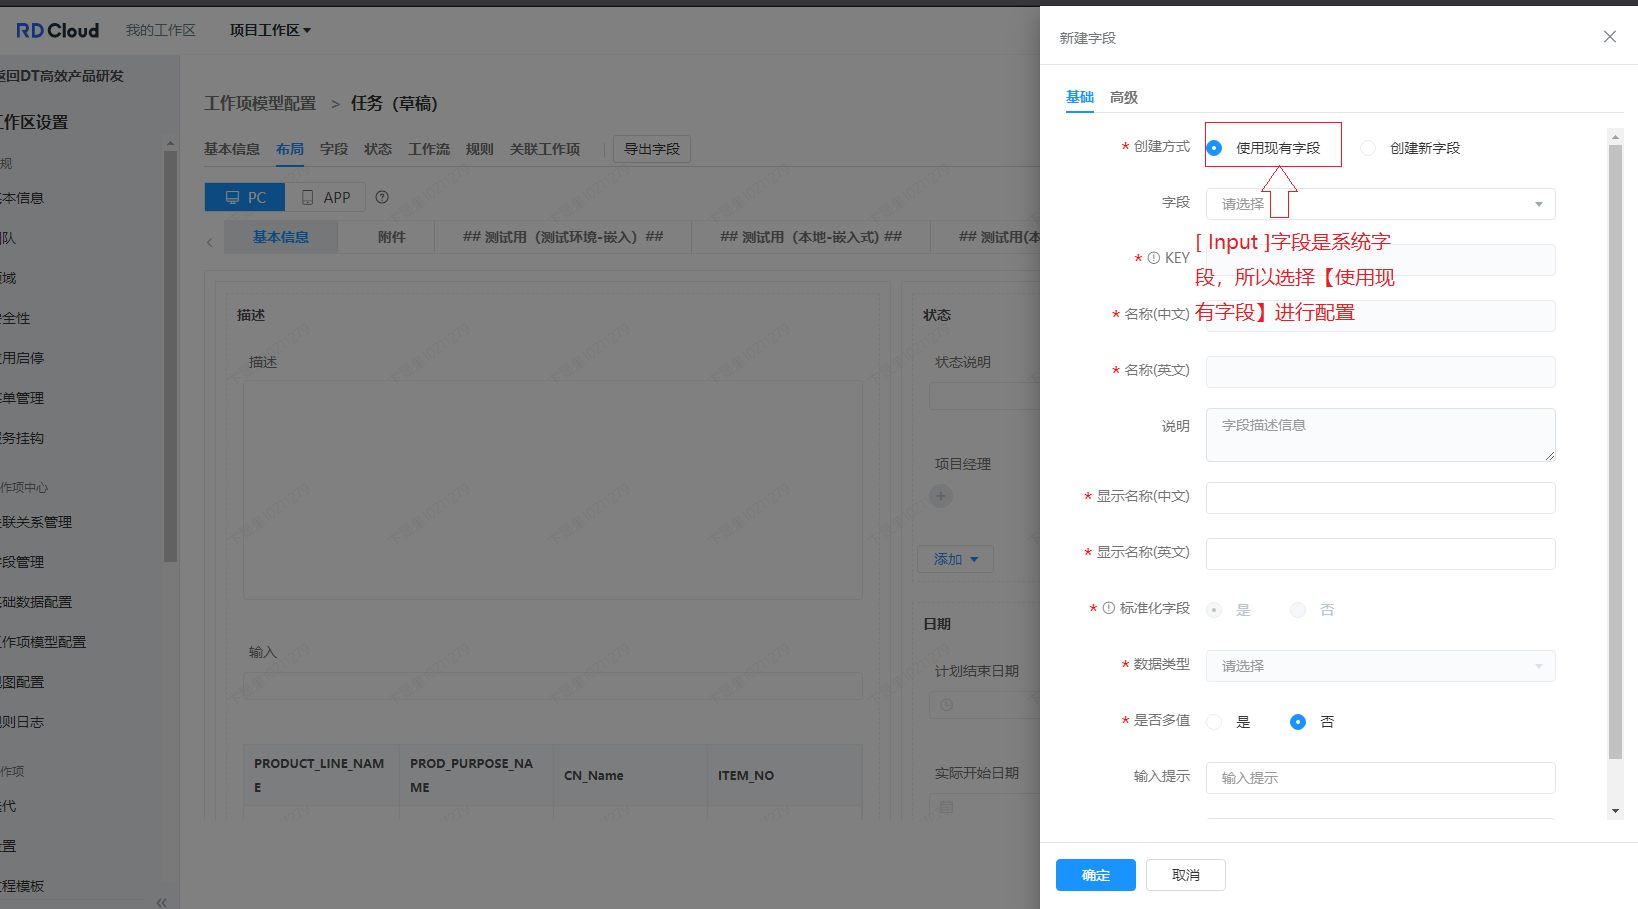Click the APP phone icon button
This screenshot has width=1638, height=909.
pos(326,197)
